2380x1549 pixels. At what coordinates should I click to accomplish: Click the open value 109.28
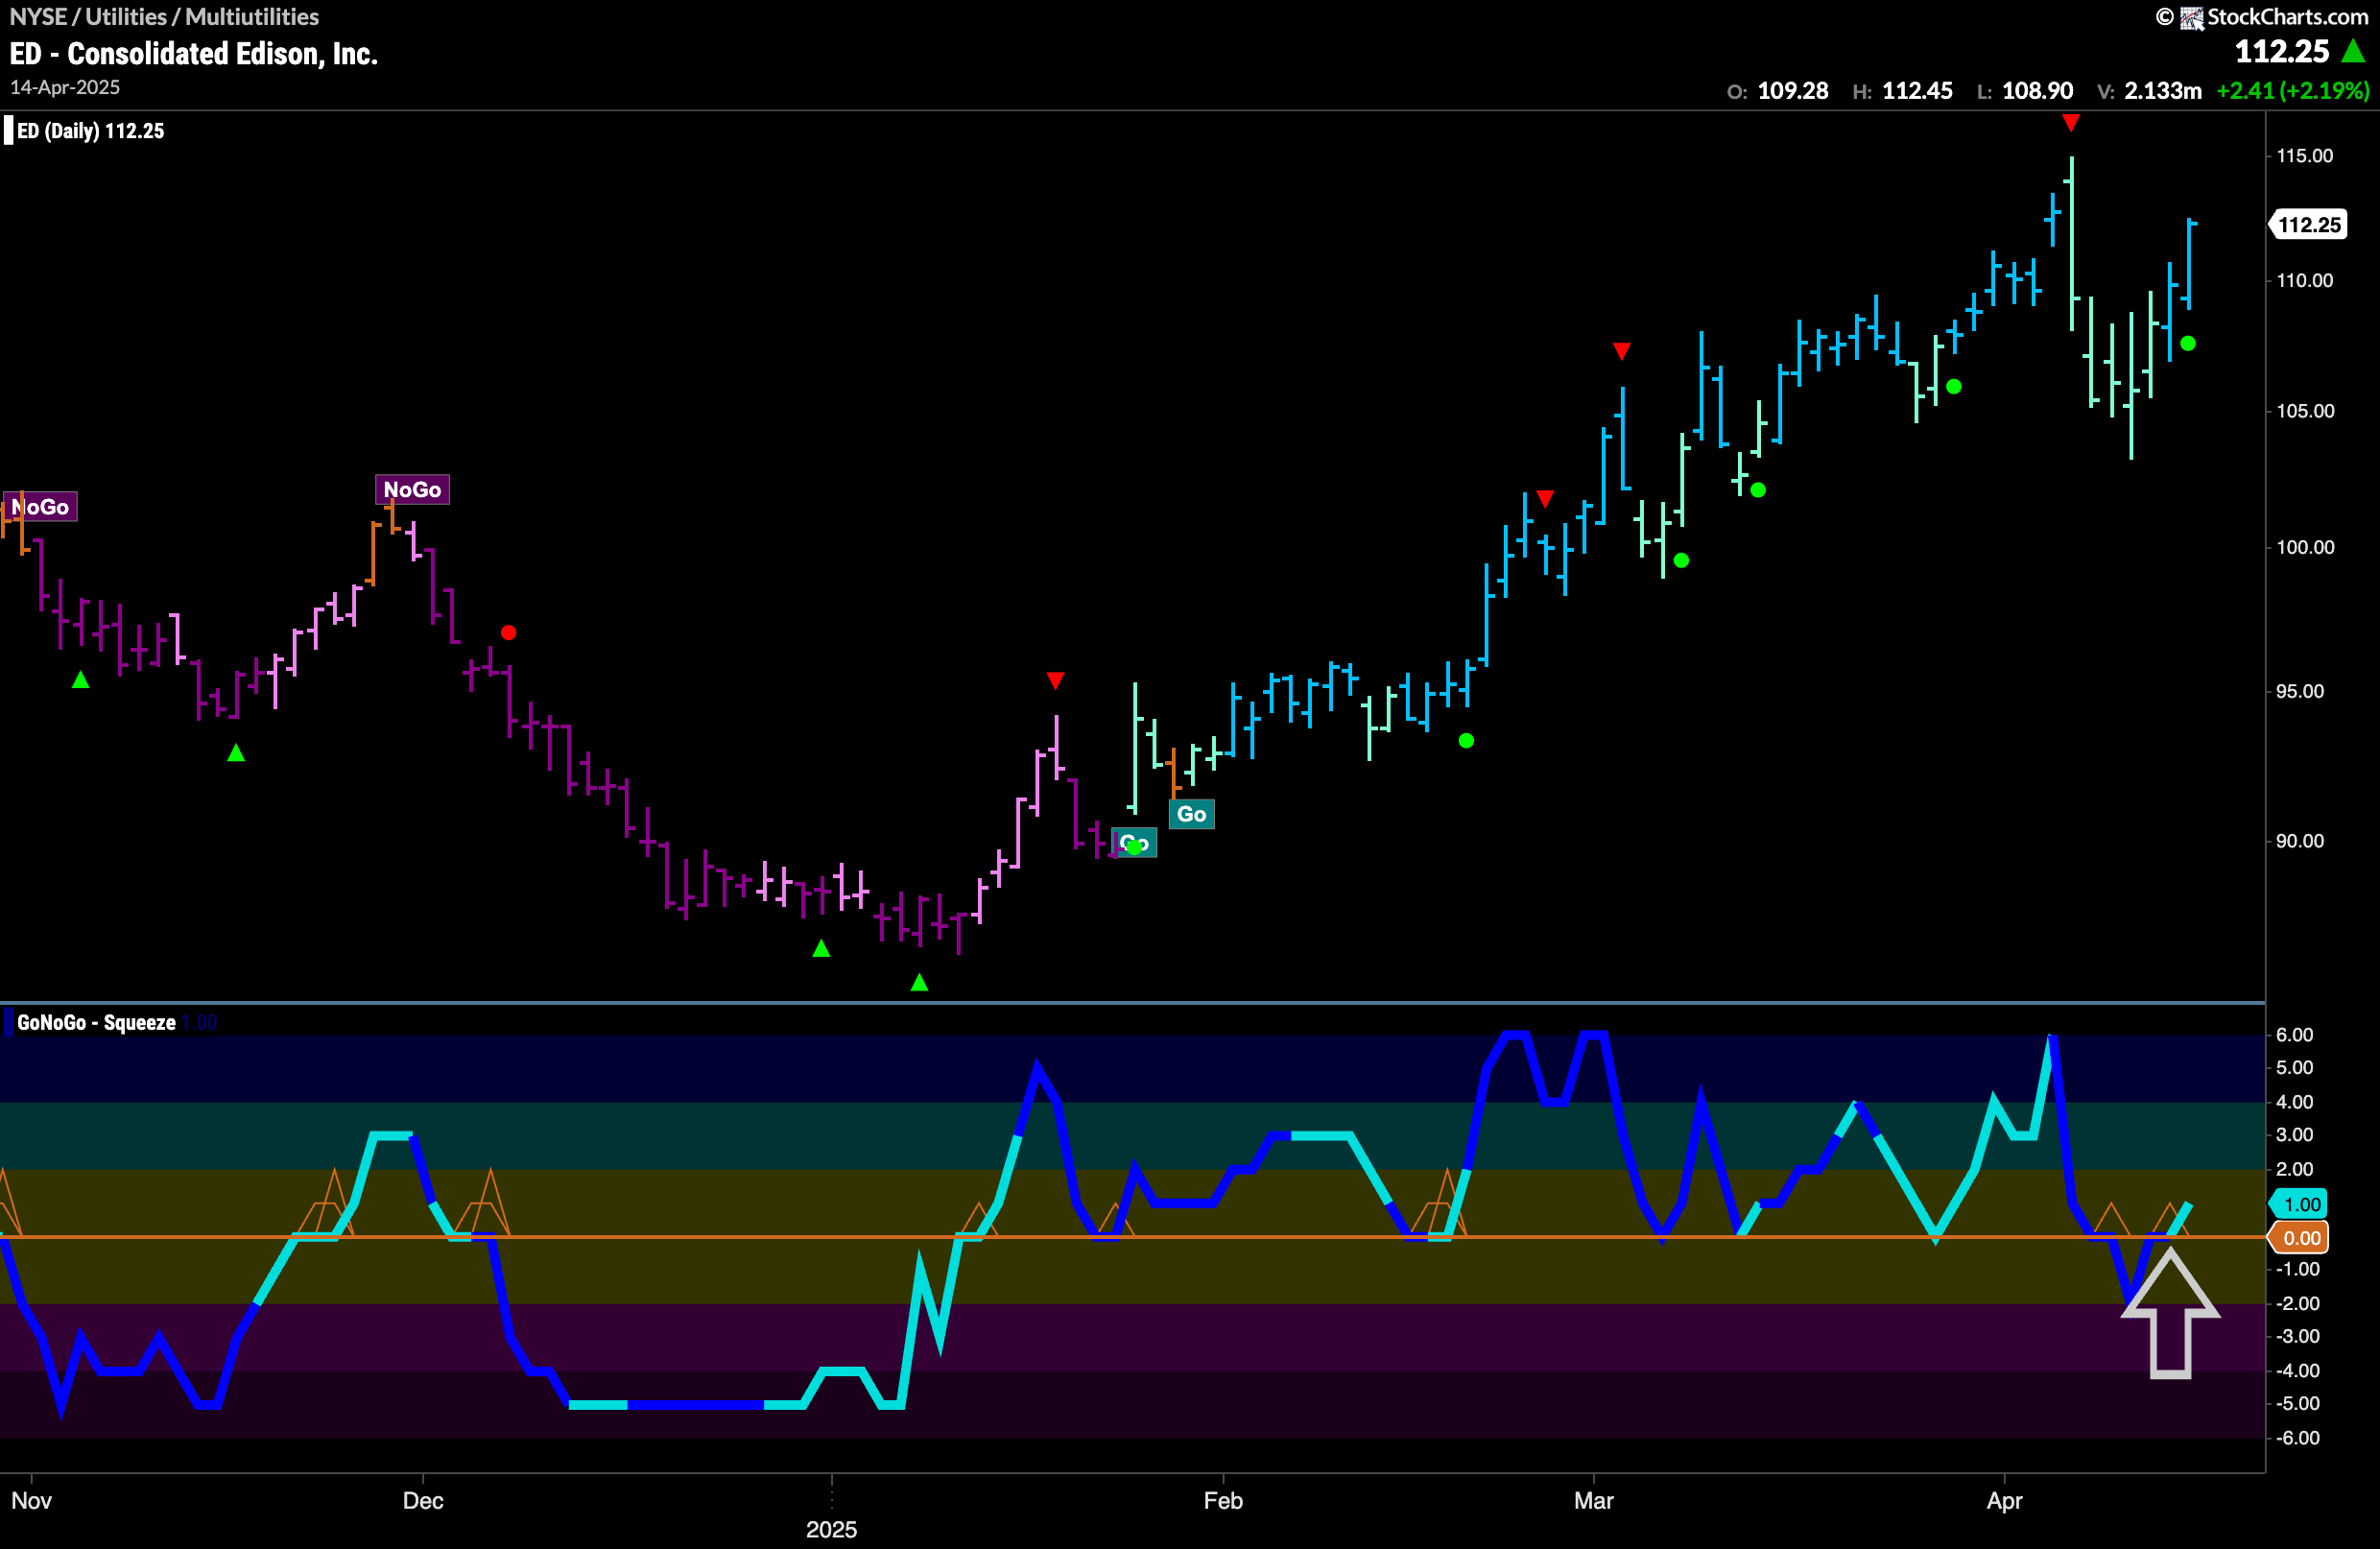1793,91
